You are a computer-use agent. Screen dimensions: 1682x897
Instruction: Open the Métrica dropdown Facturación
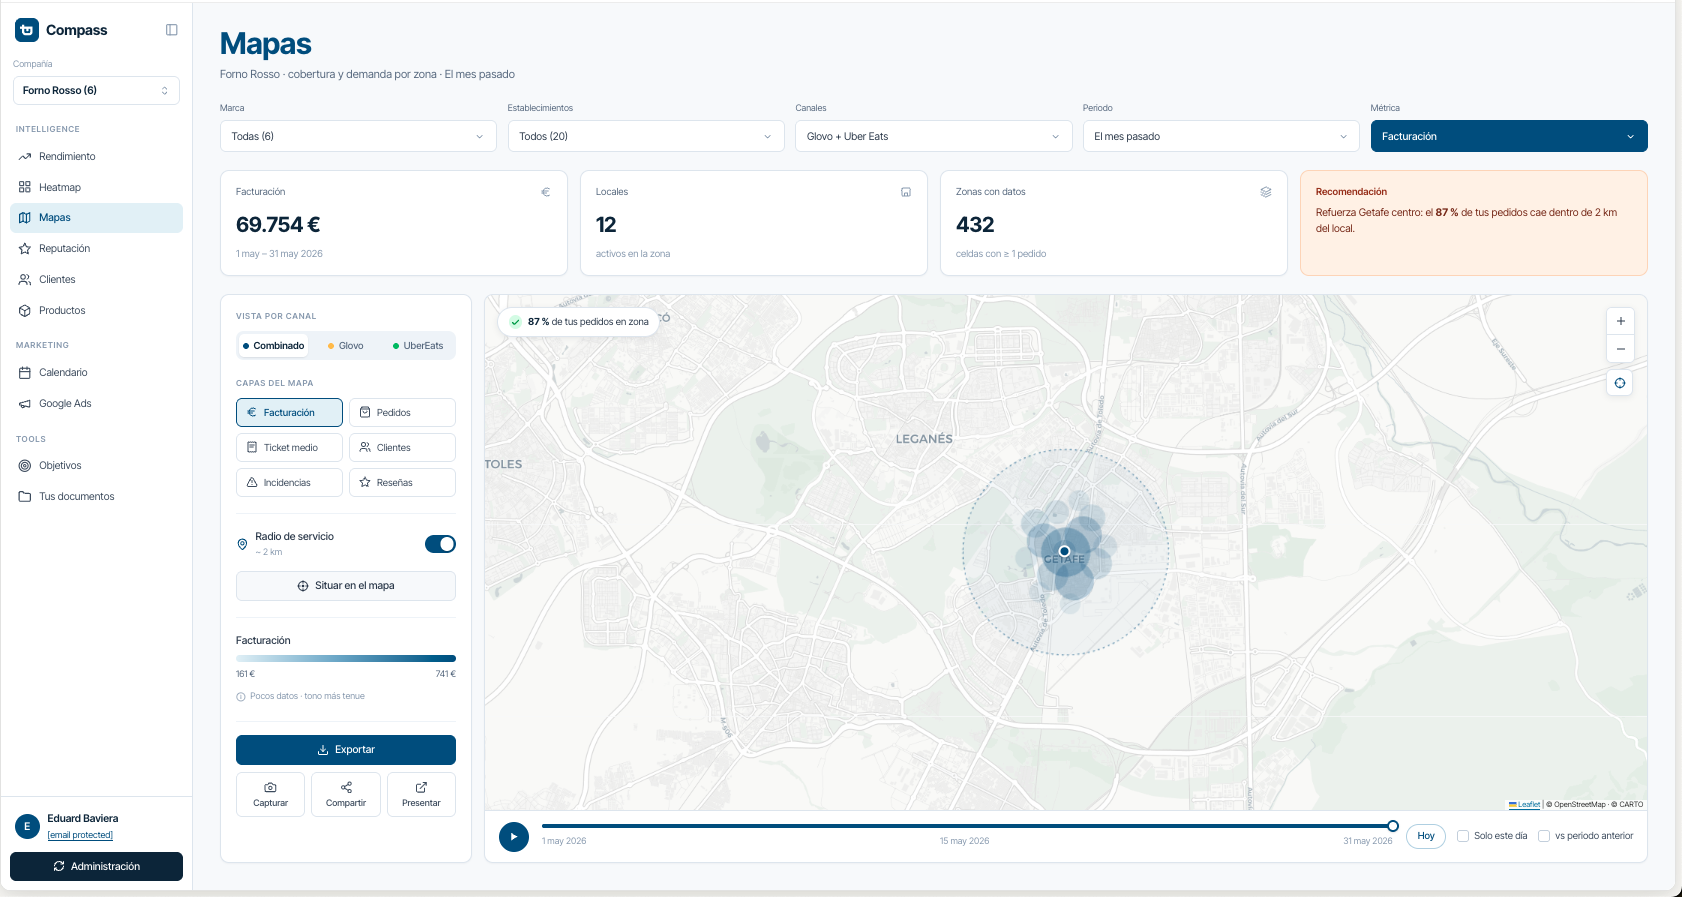1509,136
